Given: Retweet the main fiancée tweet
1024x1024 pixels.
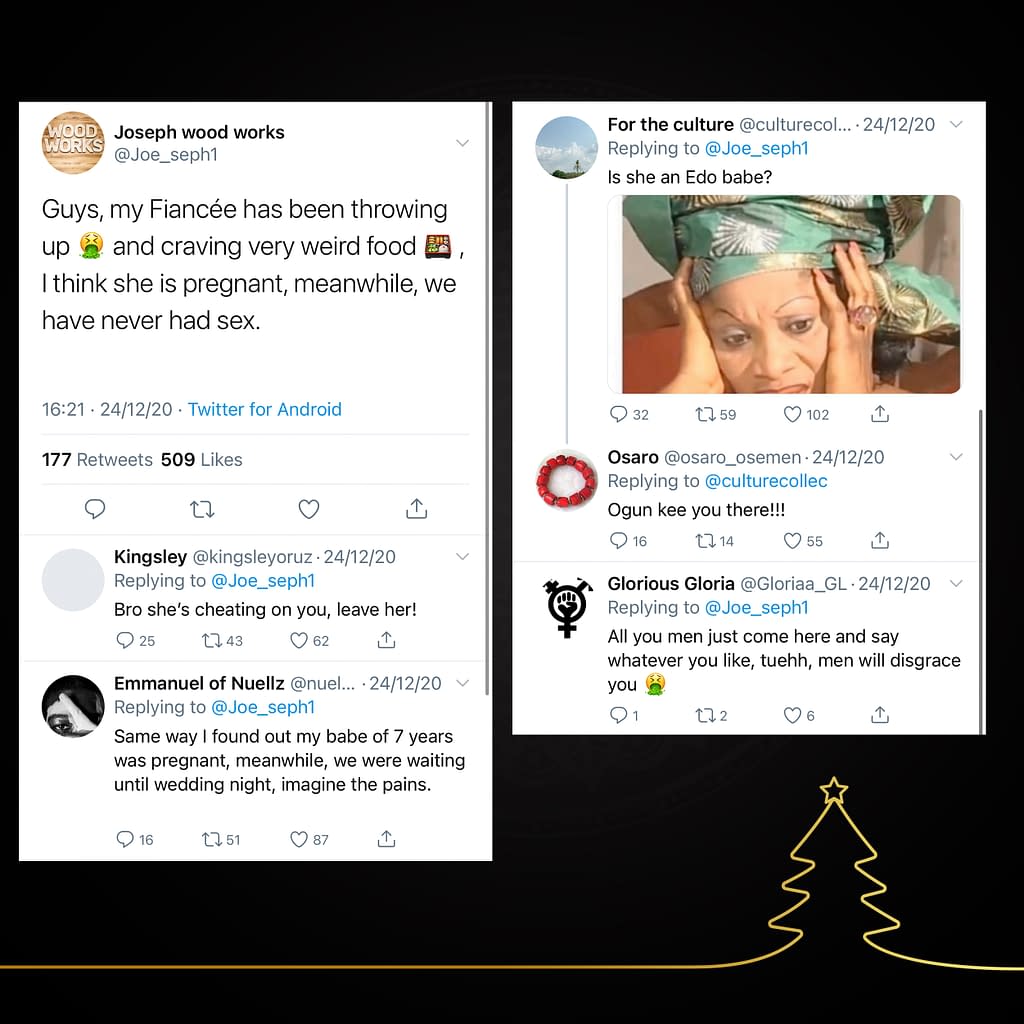Looking at the screenshot, I should tap(202, 510).
